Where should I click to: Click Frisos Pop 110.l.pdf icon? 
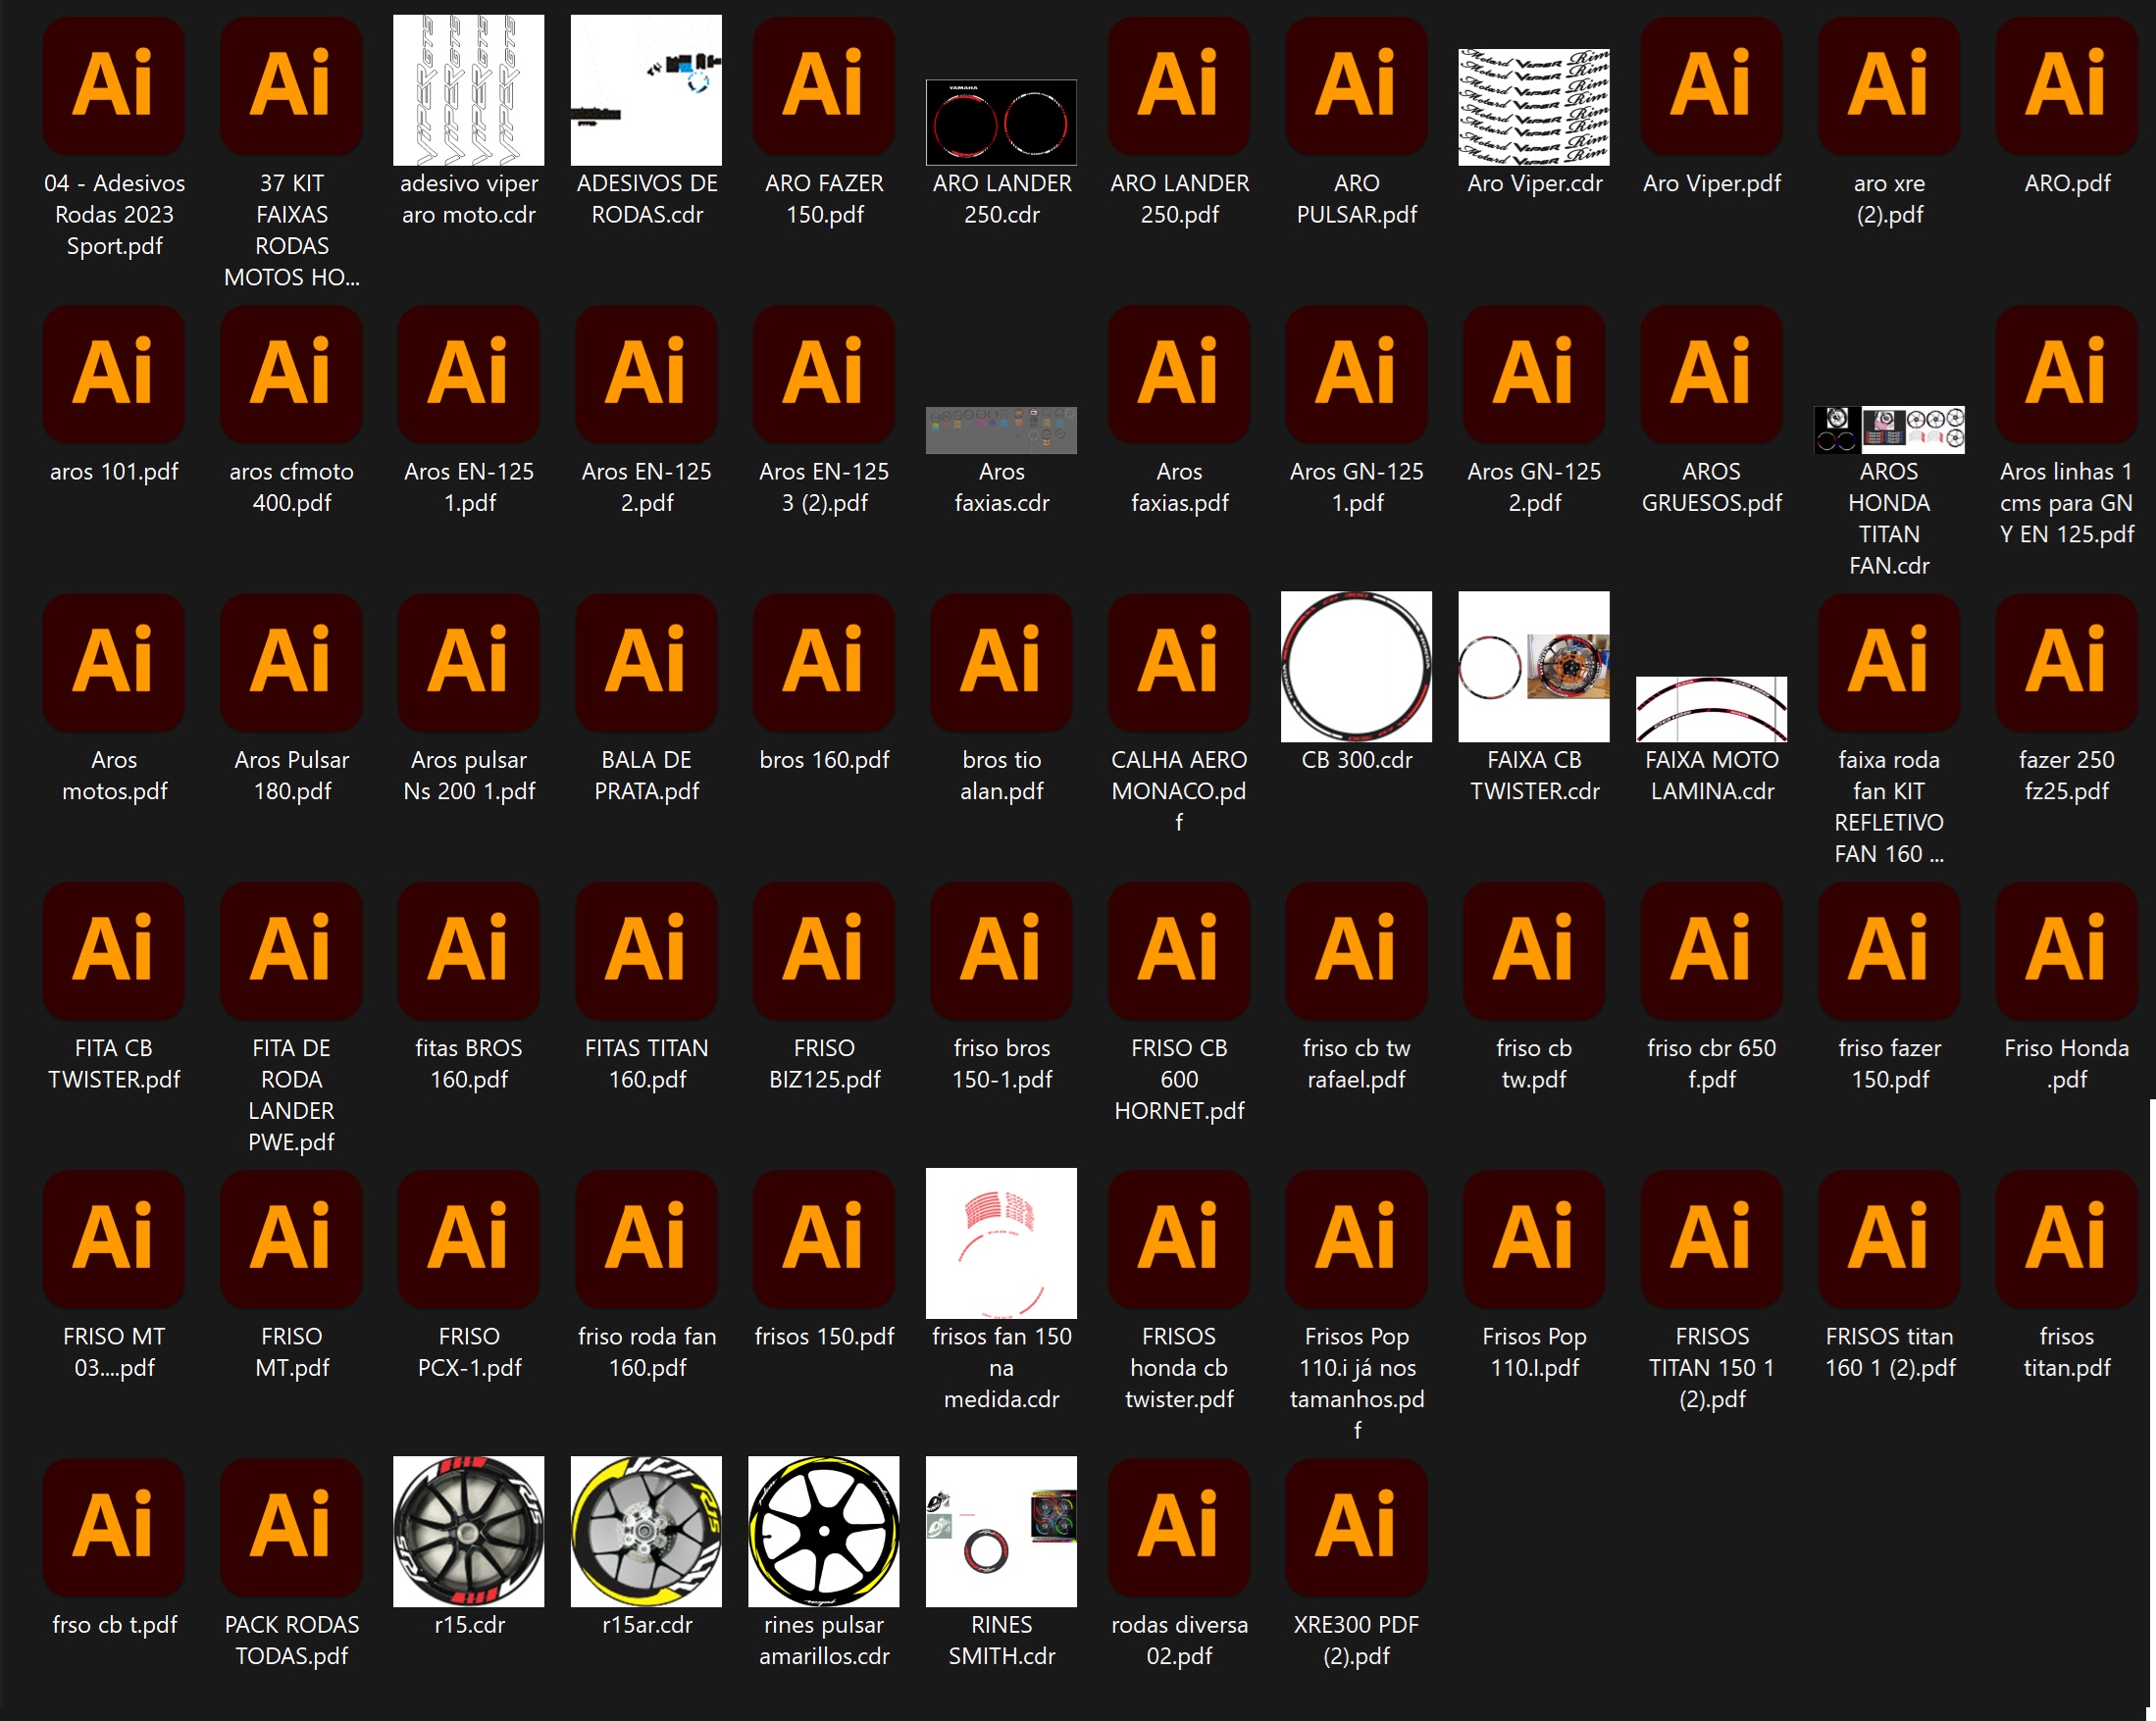(x=1534, y=1239)
